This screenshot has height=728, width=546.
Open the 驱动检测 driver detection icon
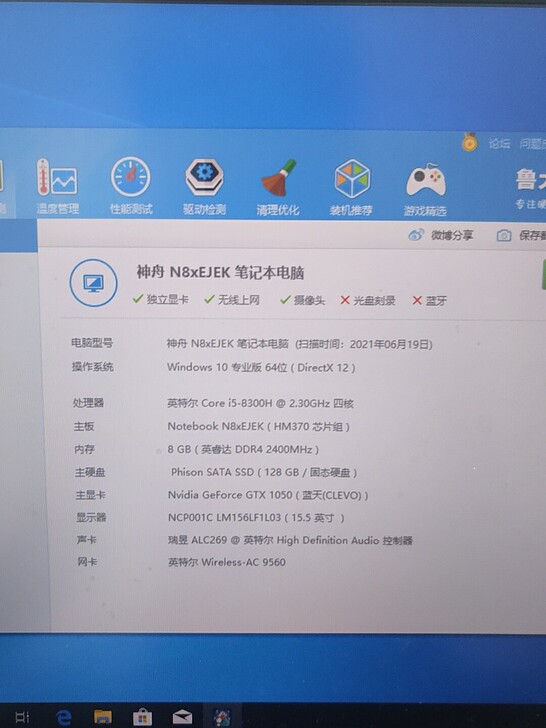pos(204,187)
